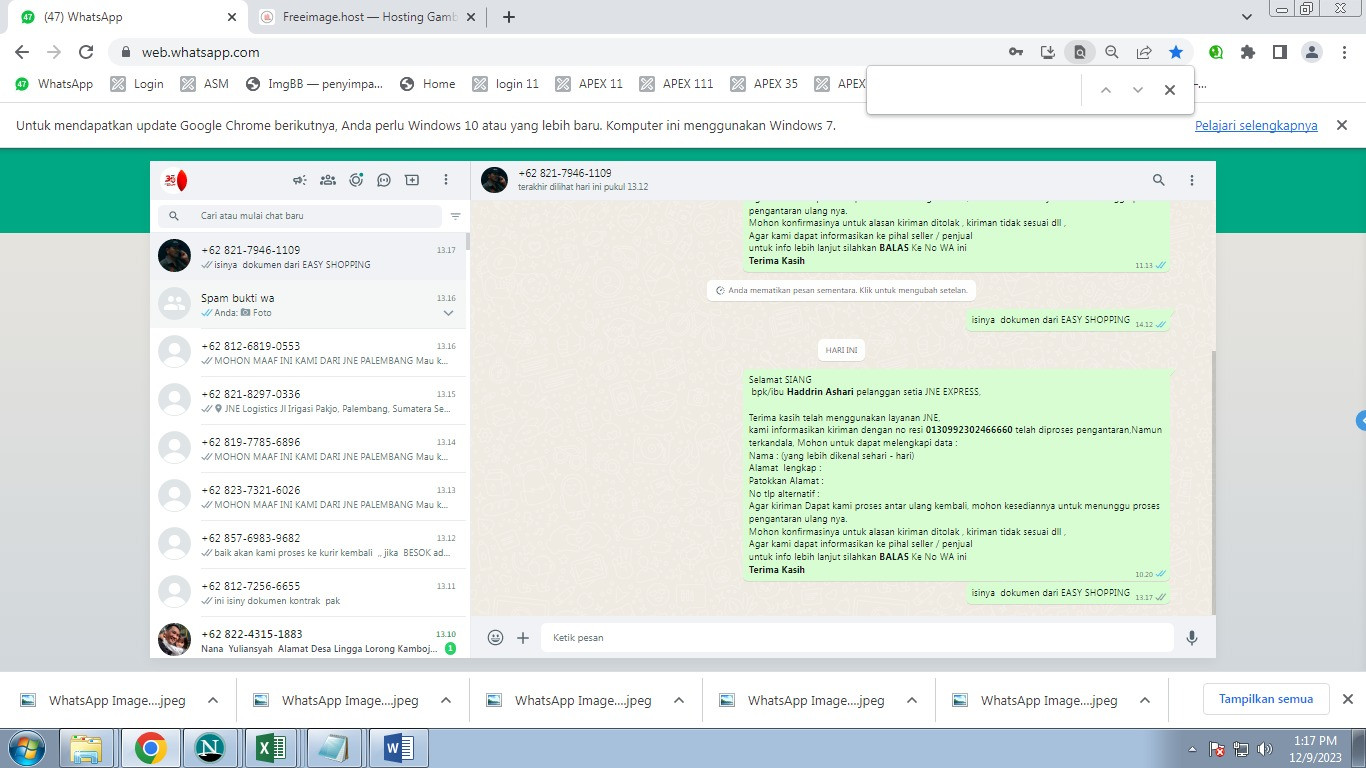The width and height of the screenshot is (1366, 768).
Task: Open the channel chat bubble icon
Action: pyautogui.click(x=384, y=180)
